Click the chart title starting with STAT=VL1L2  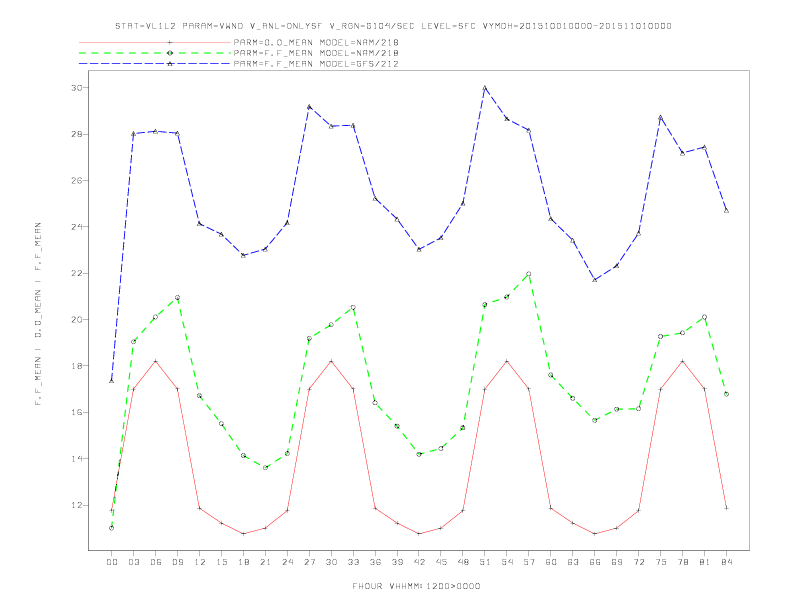click(x=393, y=26)
